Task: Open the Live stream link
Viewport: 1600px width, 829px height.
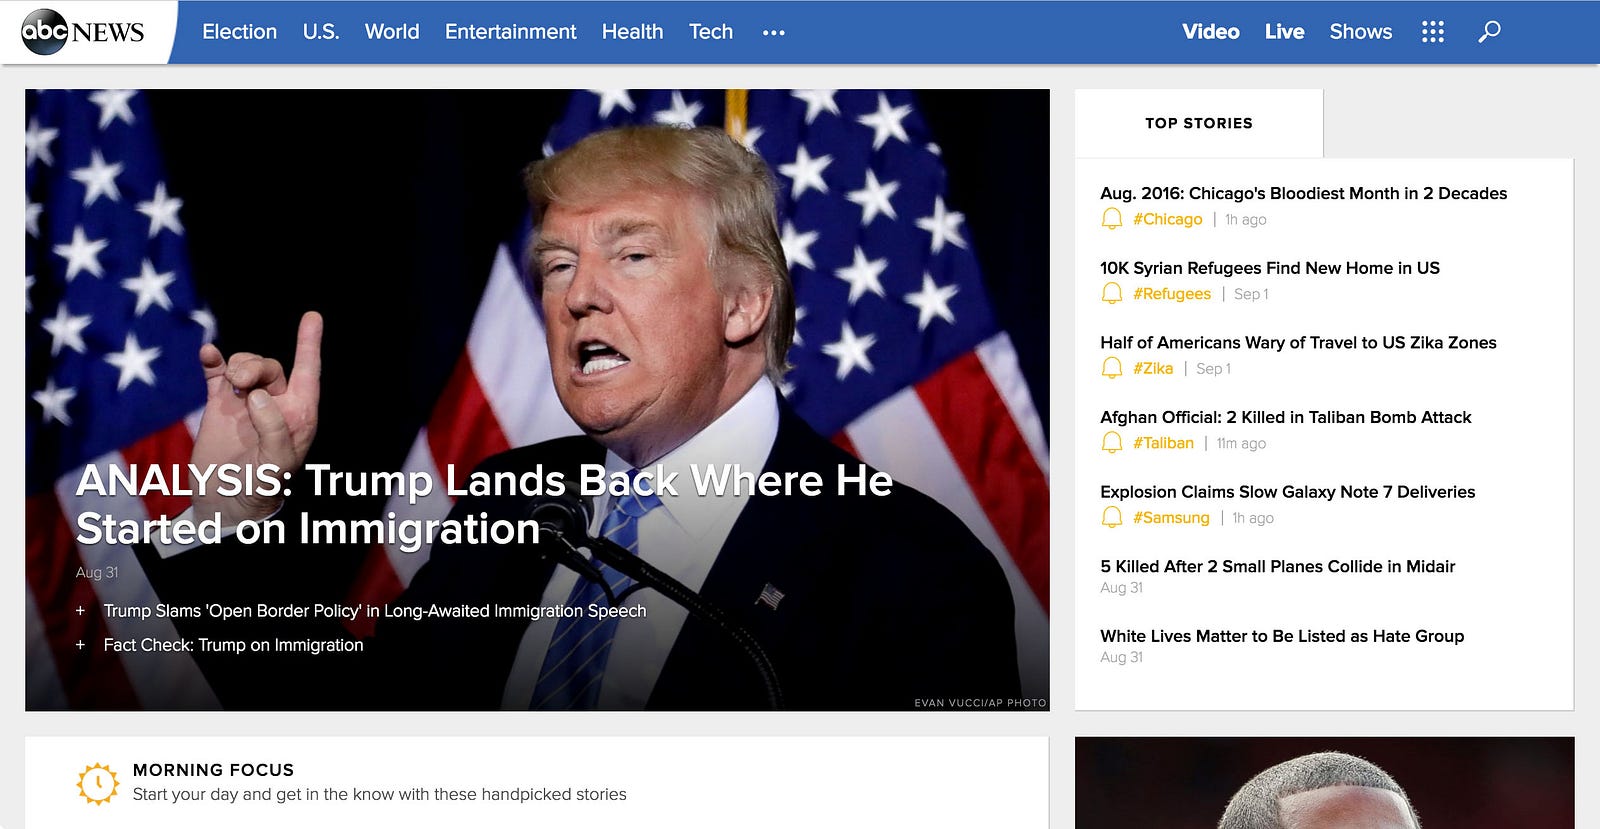Action: click(x=1284, y=32)
